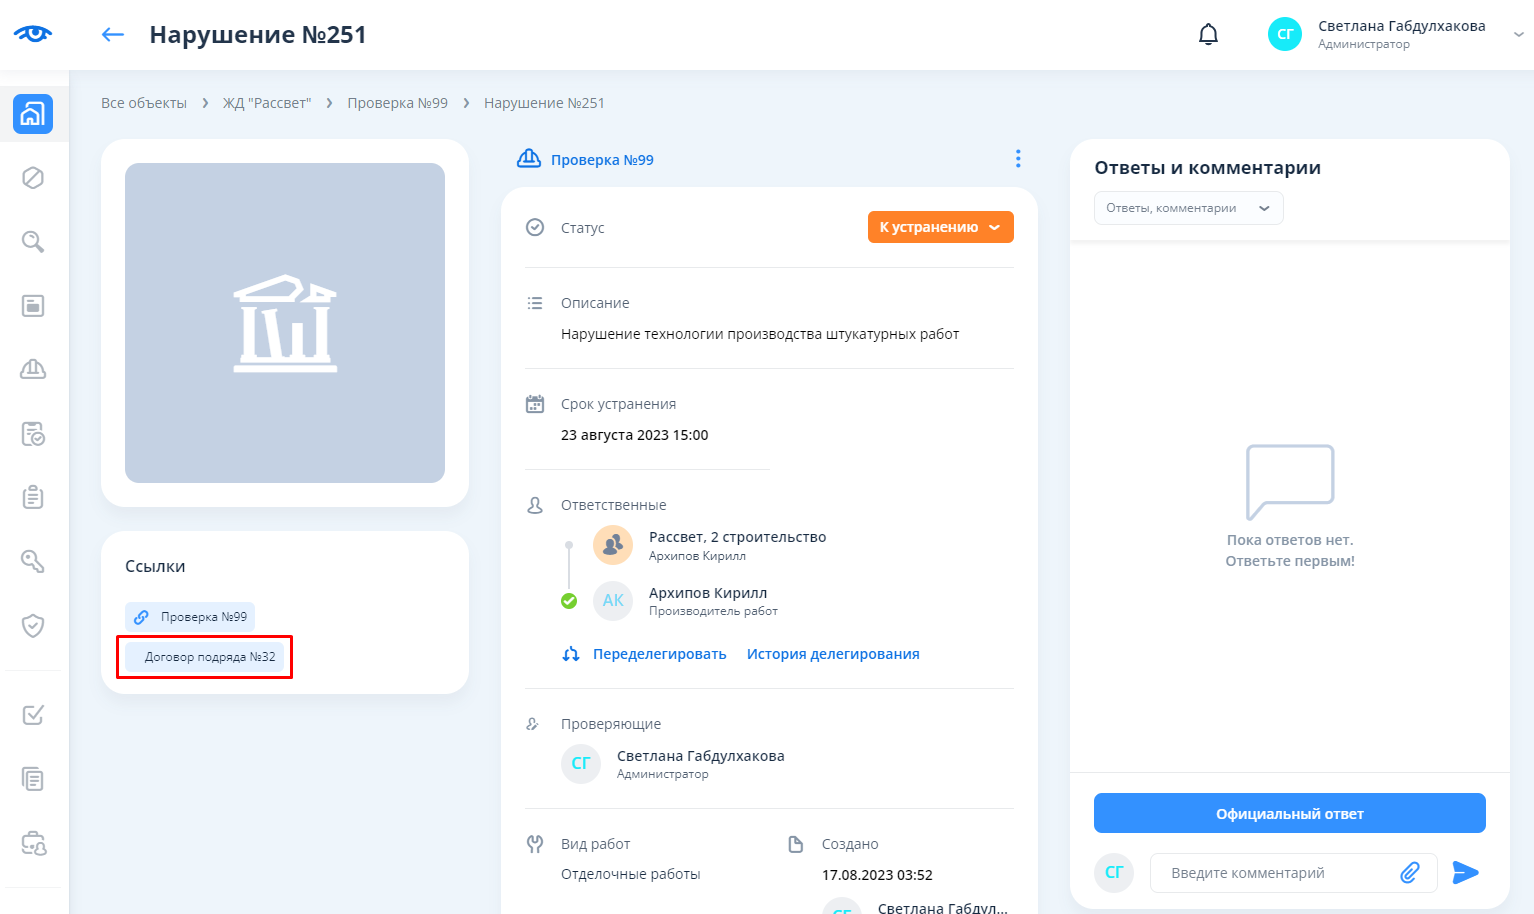Send comment with the arrow icon
This screenshot has width=1534, height=914.
[x=1465, y=873]
